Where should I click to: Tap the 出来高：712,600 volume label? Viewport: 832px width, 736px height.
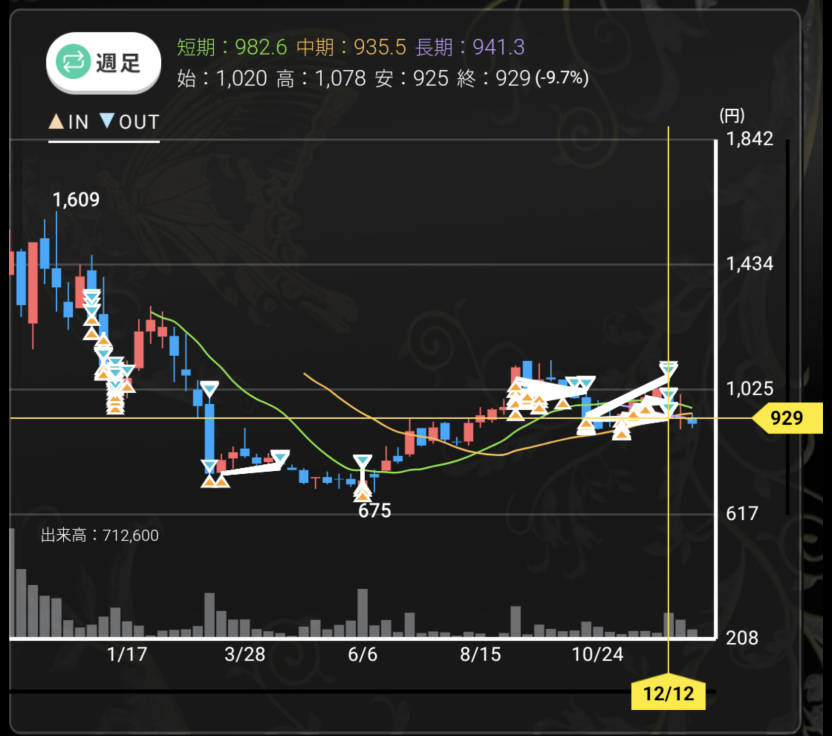tap(100, 535)
